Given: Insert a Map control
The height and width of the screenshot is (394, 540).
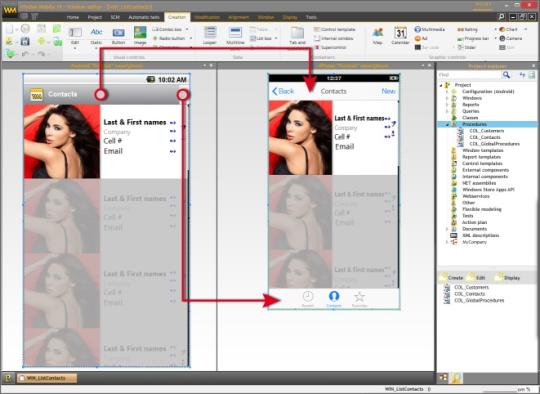Looking at the screenshot, I should click(x=378, y=36).
